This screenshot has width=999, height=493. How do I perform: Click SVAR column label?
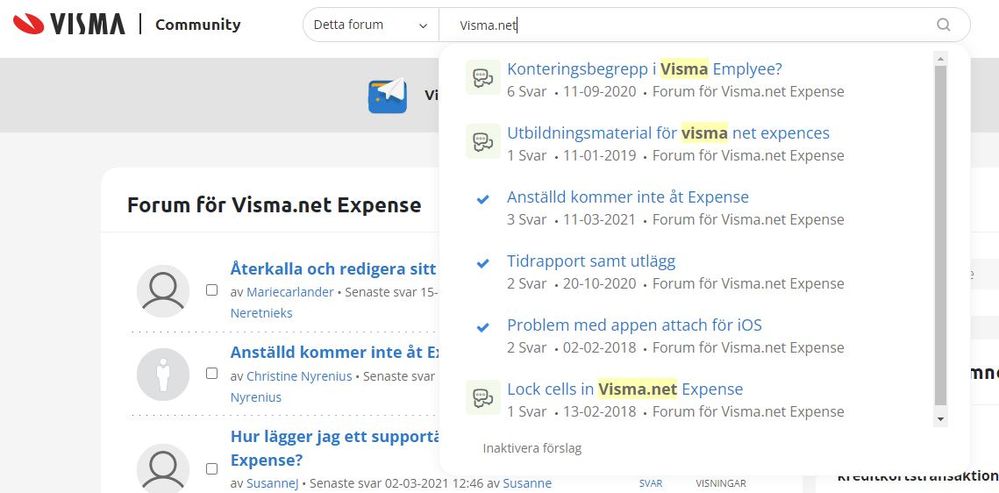(x=650, y=483)
